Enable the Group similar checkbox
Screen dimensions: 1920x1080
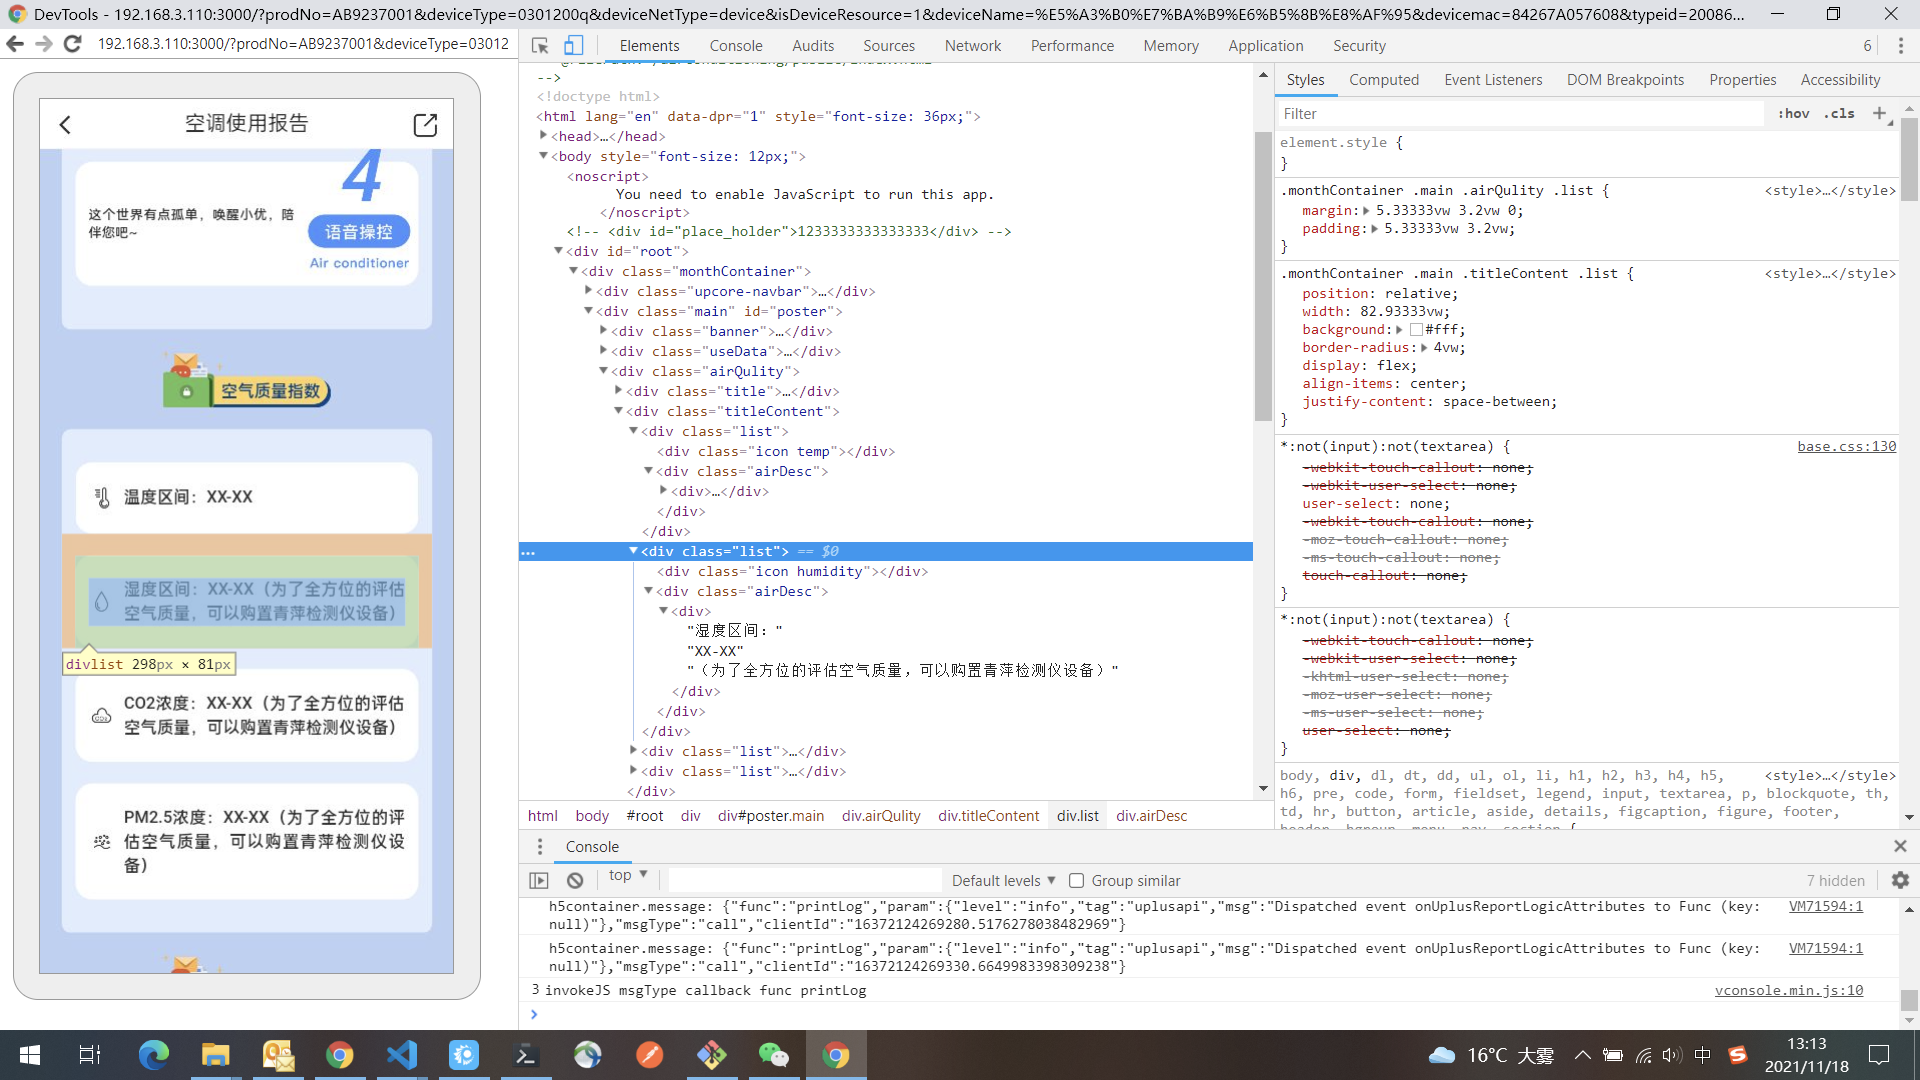[x=1076, y=881]
